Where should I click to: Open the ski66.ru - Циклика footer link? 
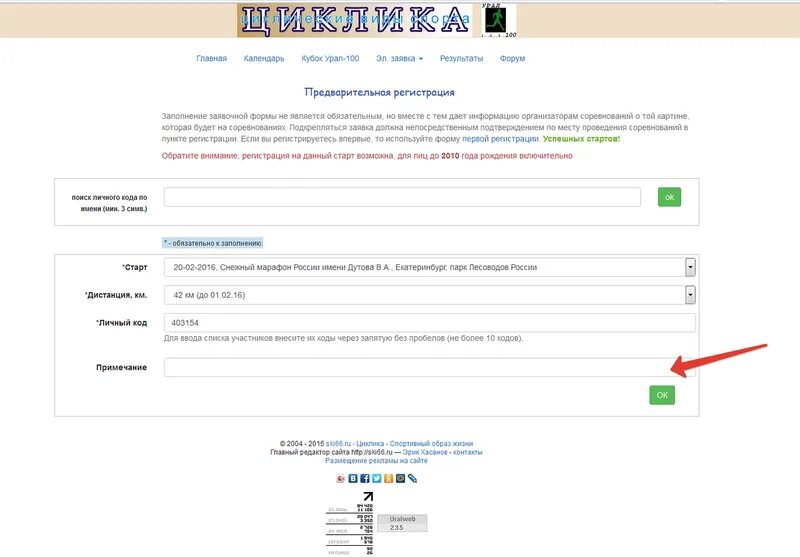(399, 444)
